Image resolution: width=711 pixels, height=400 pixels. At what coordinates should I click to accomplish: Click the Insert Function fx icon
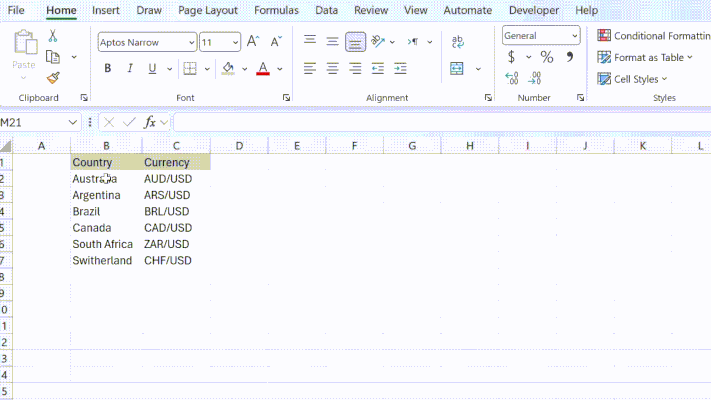pos(150,122)
